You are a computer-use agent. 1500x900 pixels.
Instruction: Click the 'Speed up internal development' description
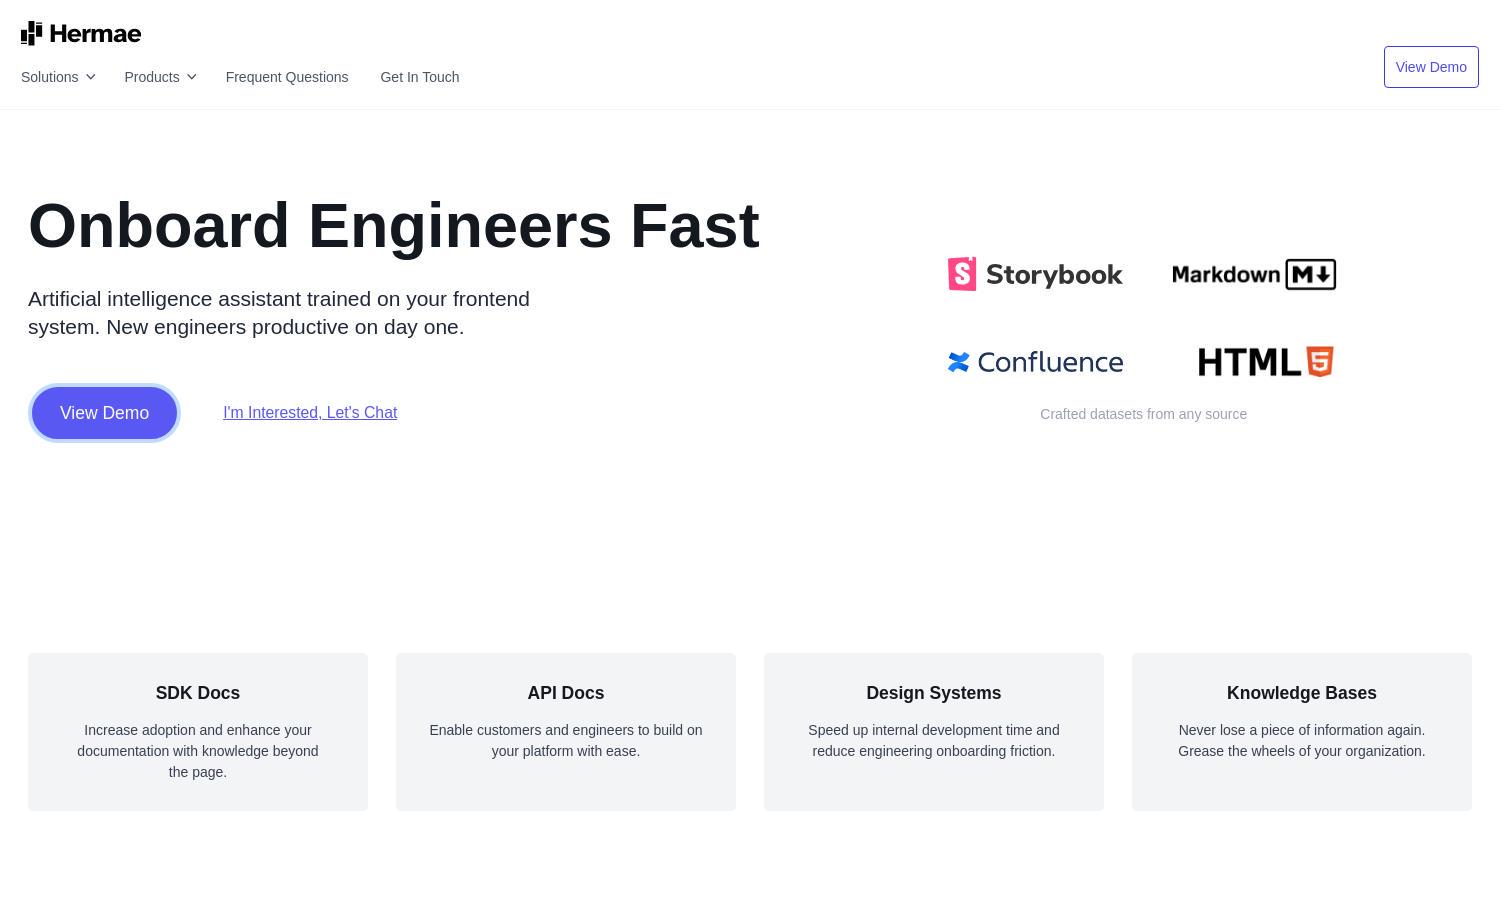click(934, 741)
